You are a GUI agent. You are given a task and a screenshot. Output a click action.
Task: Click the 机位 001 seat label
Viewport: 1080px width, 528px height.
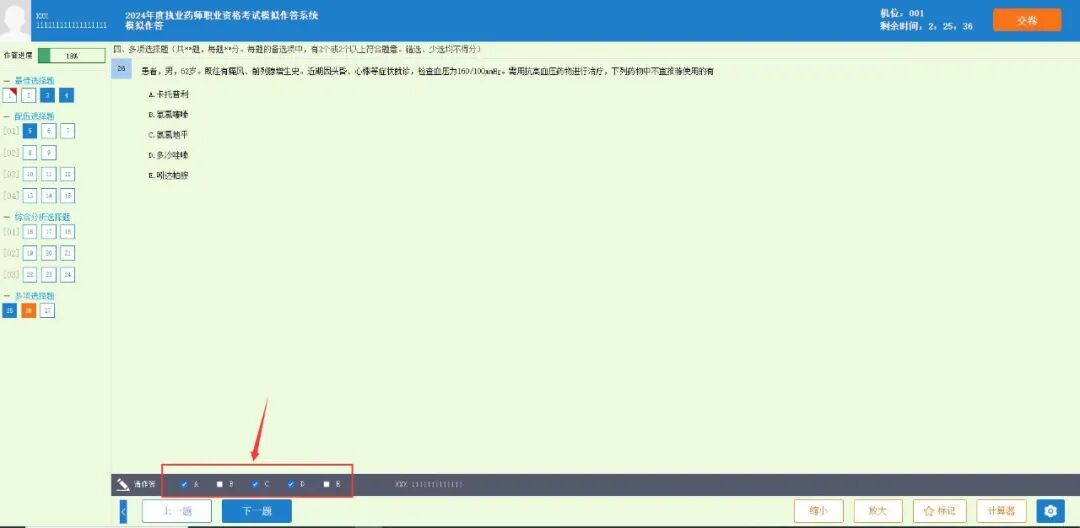[902, 13]
